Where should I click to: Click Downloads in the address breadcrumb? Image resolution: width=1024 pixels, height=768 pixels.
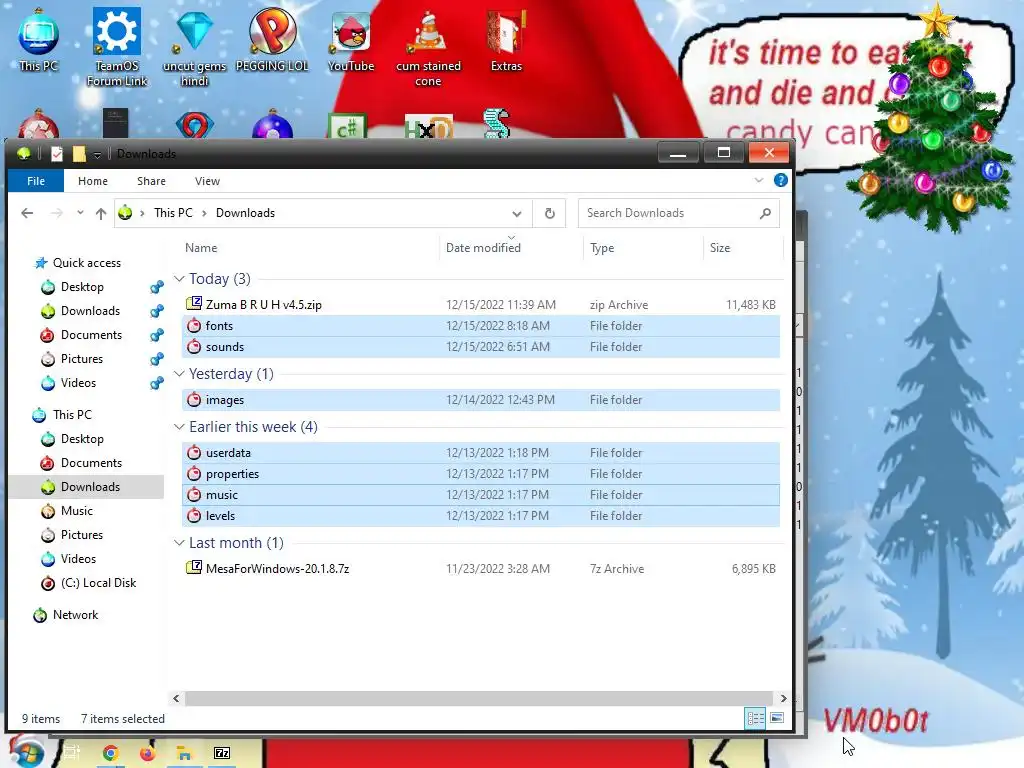[246, 213]
